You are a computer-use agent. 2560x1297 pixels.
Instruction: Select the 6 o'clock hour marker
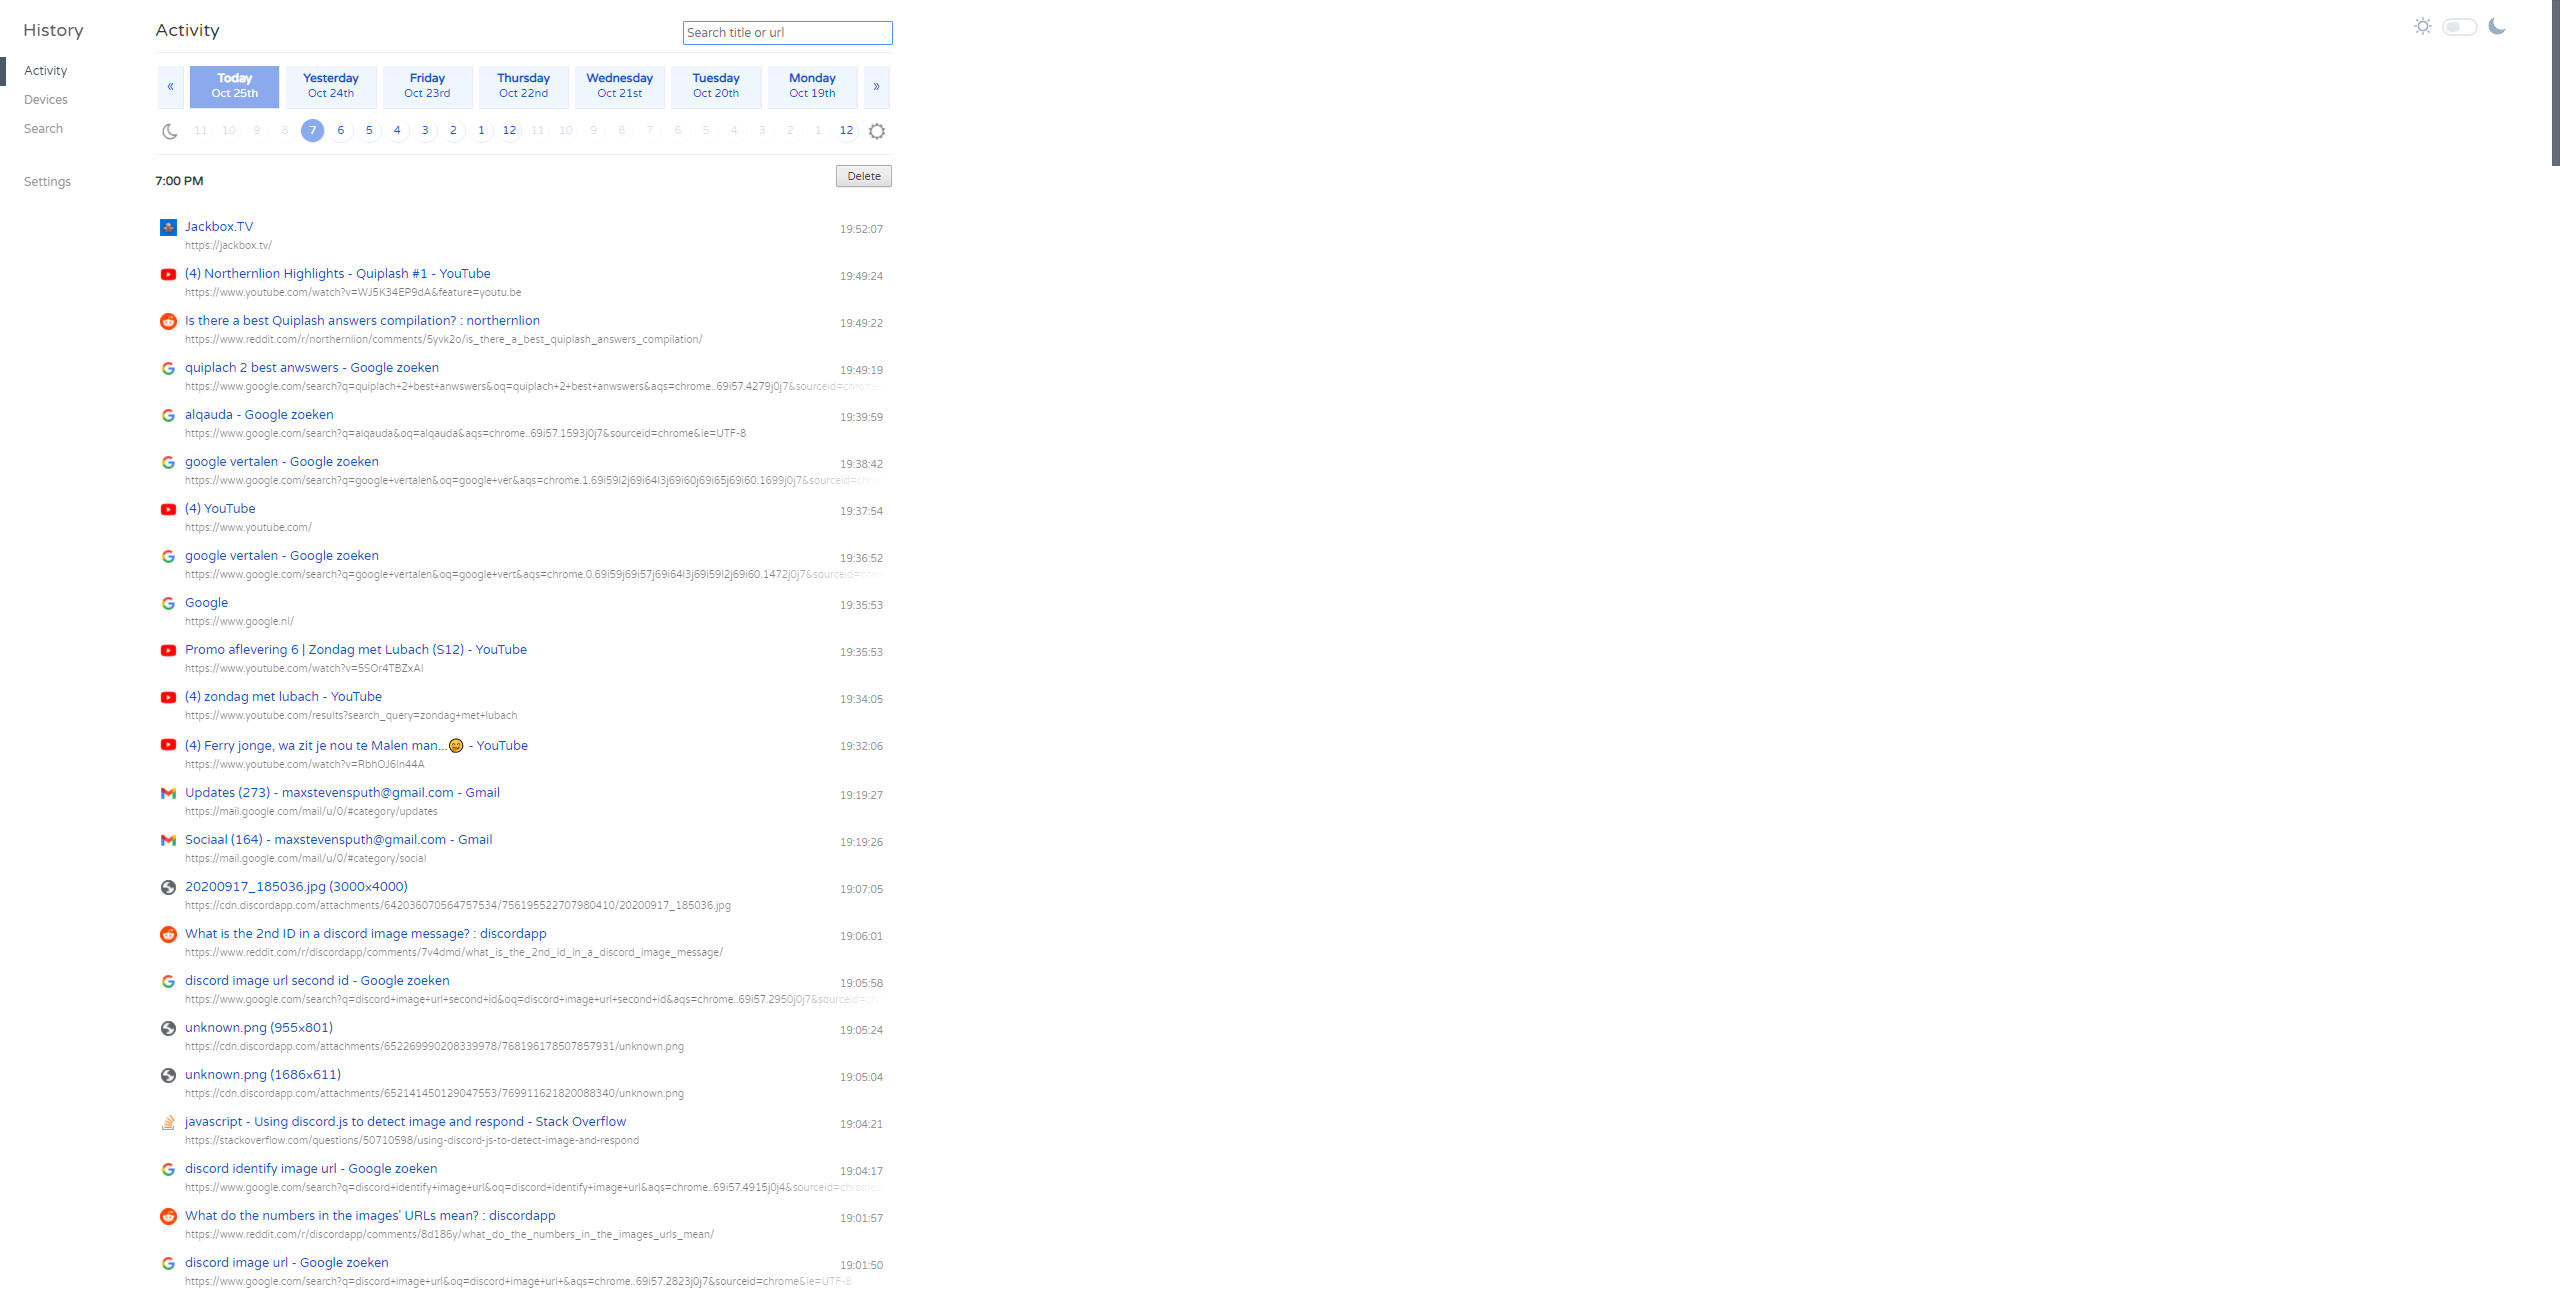pos(341,131)
